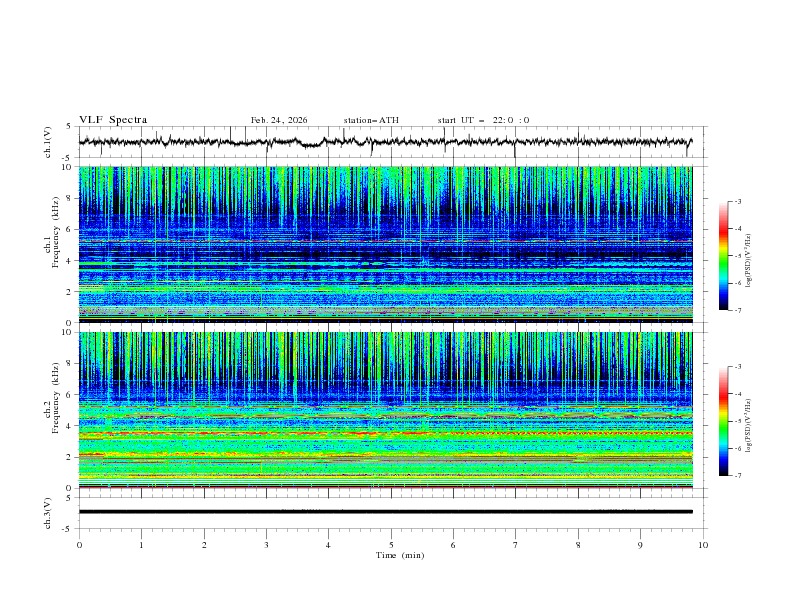Image resolution: width=792 pixels, height=612 pixels.
Task: Click the time axis tick label '5'
Action: [x=391, y=545]
